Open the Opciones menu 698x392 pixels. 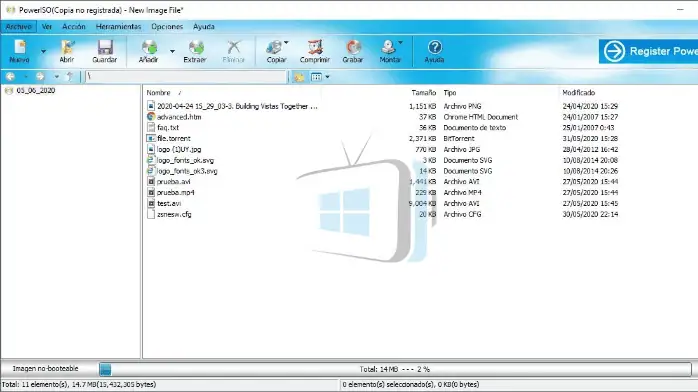pos(167,27)
